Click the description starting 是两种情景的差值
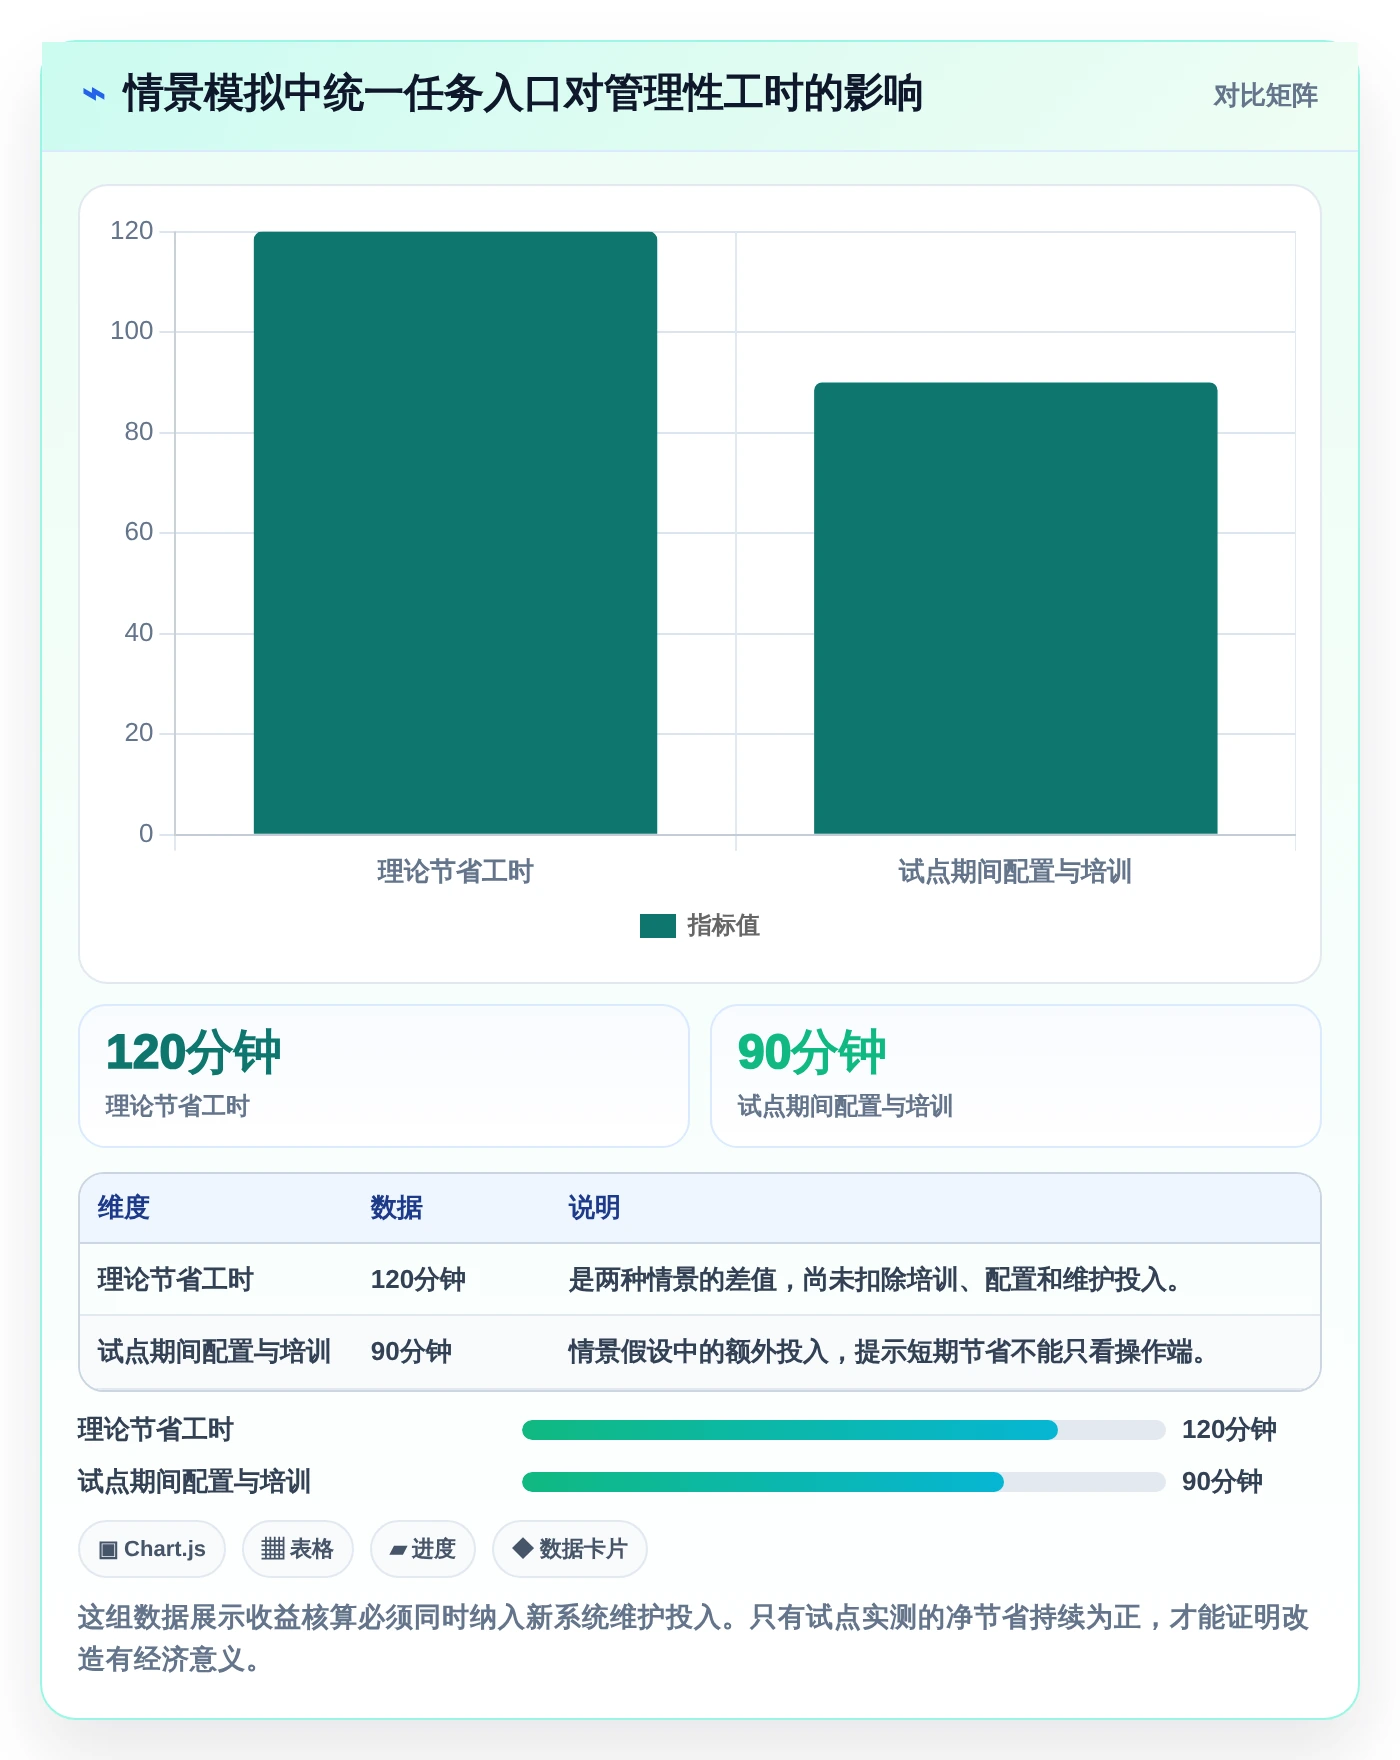 tap(875, 1280)
